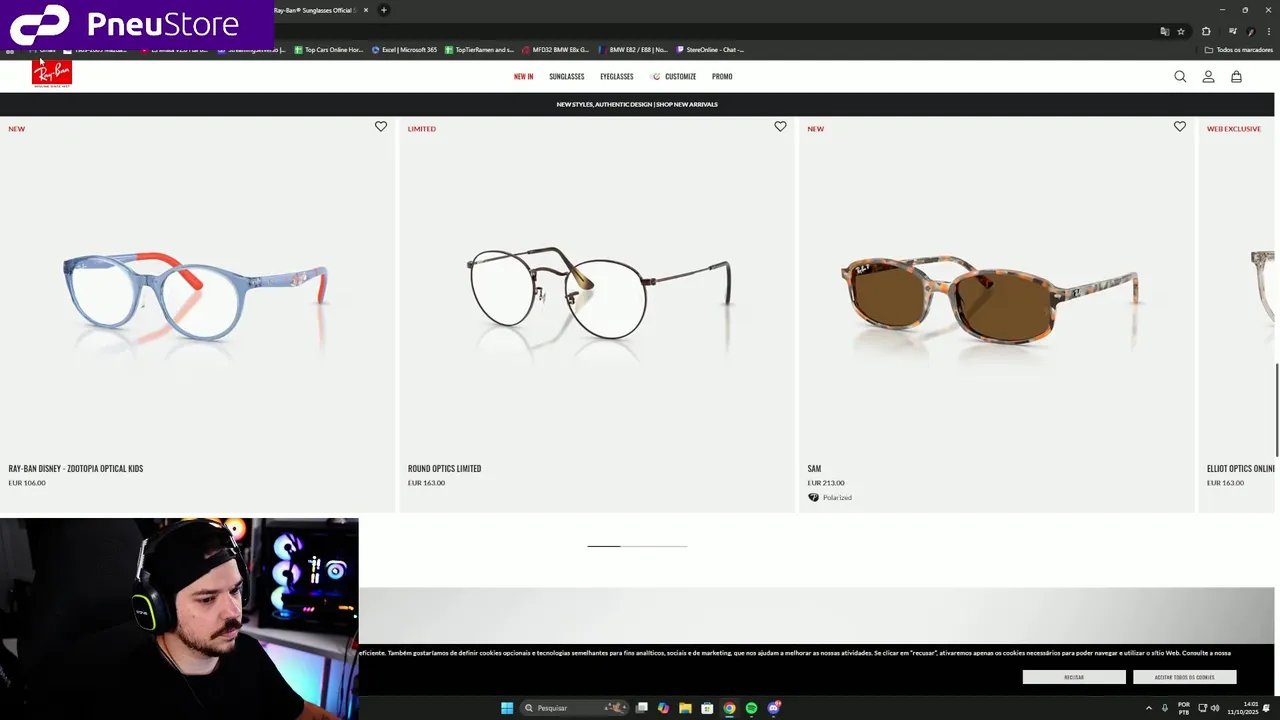
Task: Click the carousel progress slider bar
Action: pos(637,546)
